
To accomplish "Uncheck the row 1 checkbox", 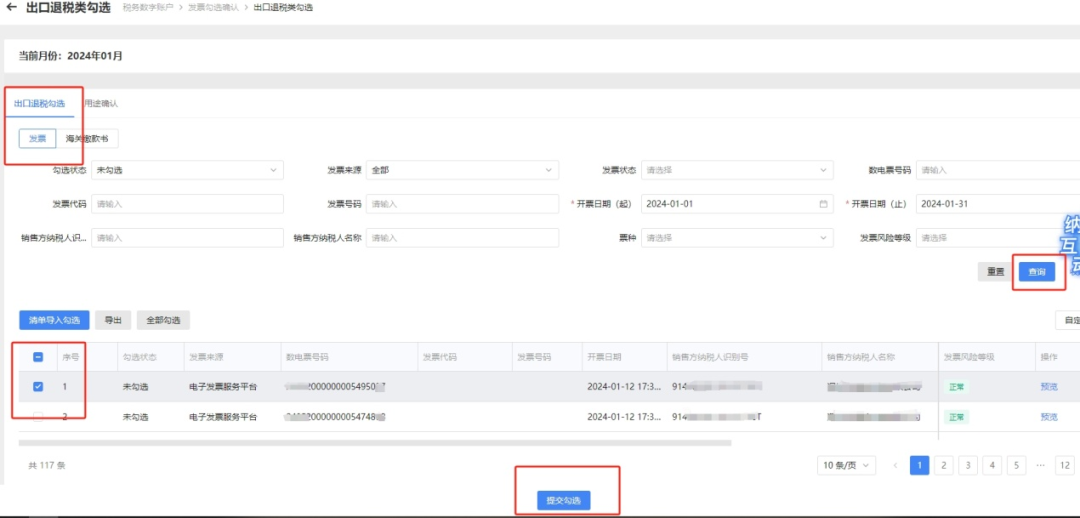I will click(x=38, y=387).
